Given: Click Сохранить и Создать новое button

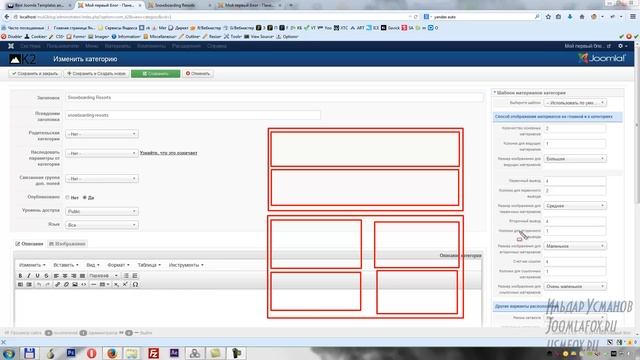Looking at the screenshot, I should 96,73.
